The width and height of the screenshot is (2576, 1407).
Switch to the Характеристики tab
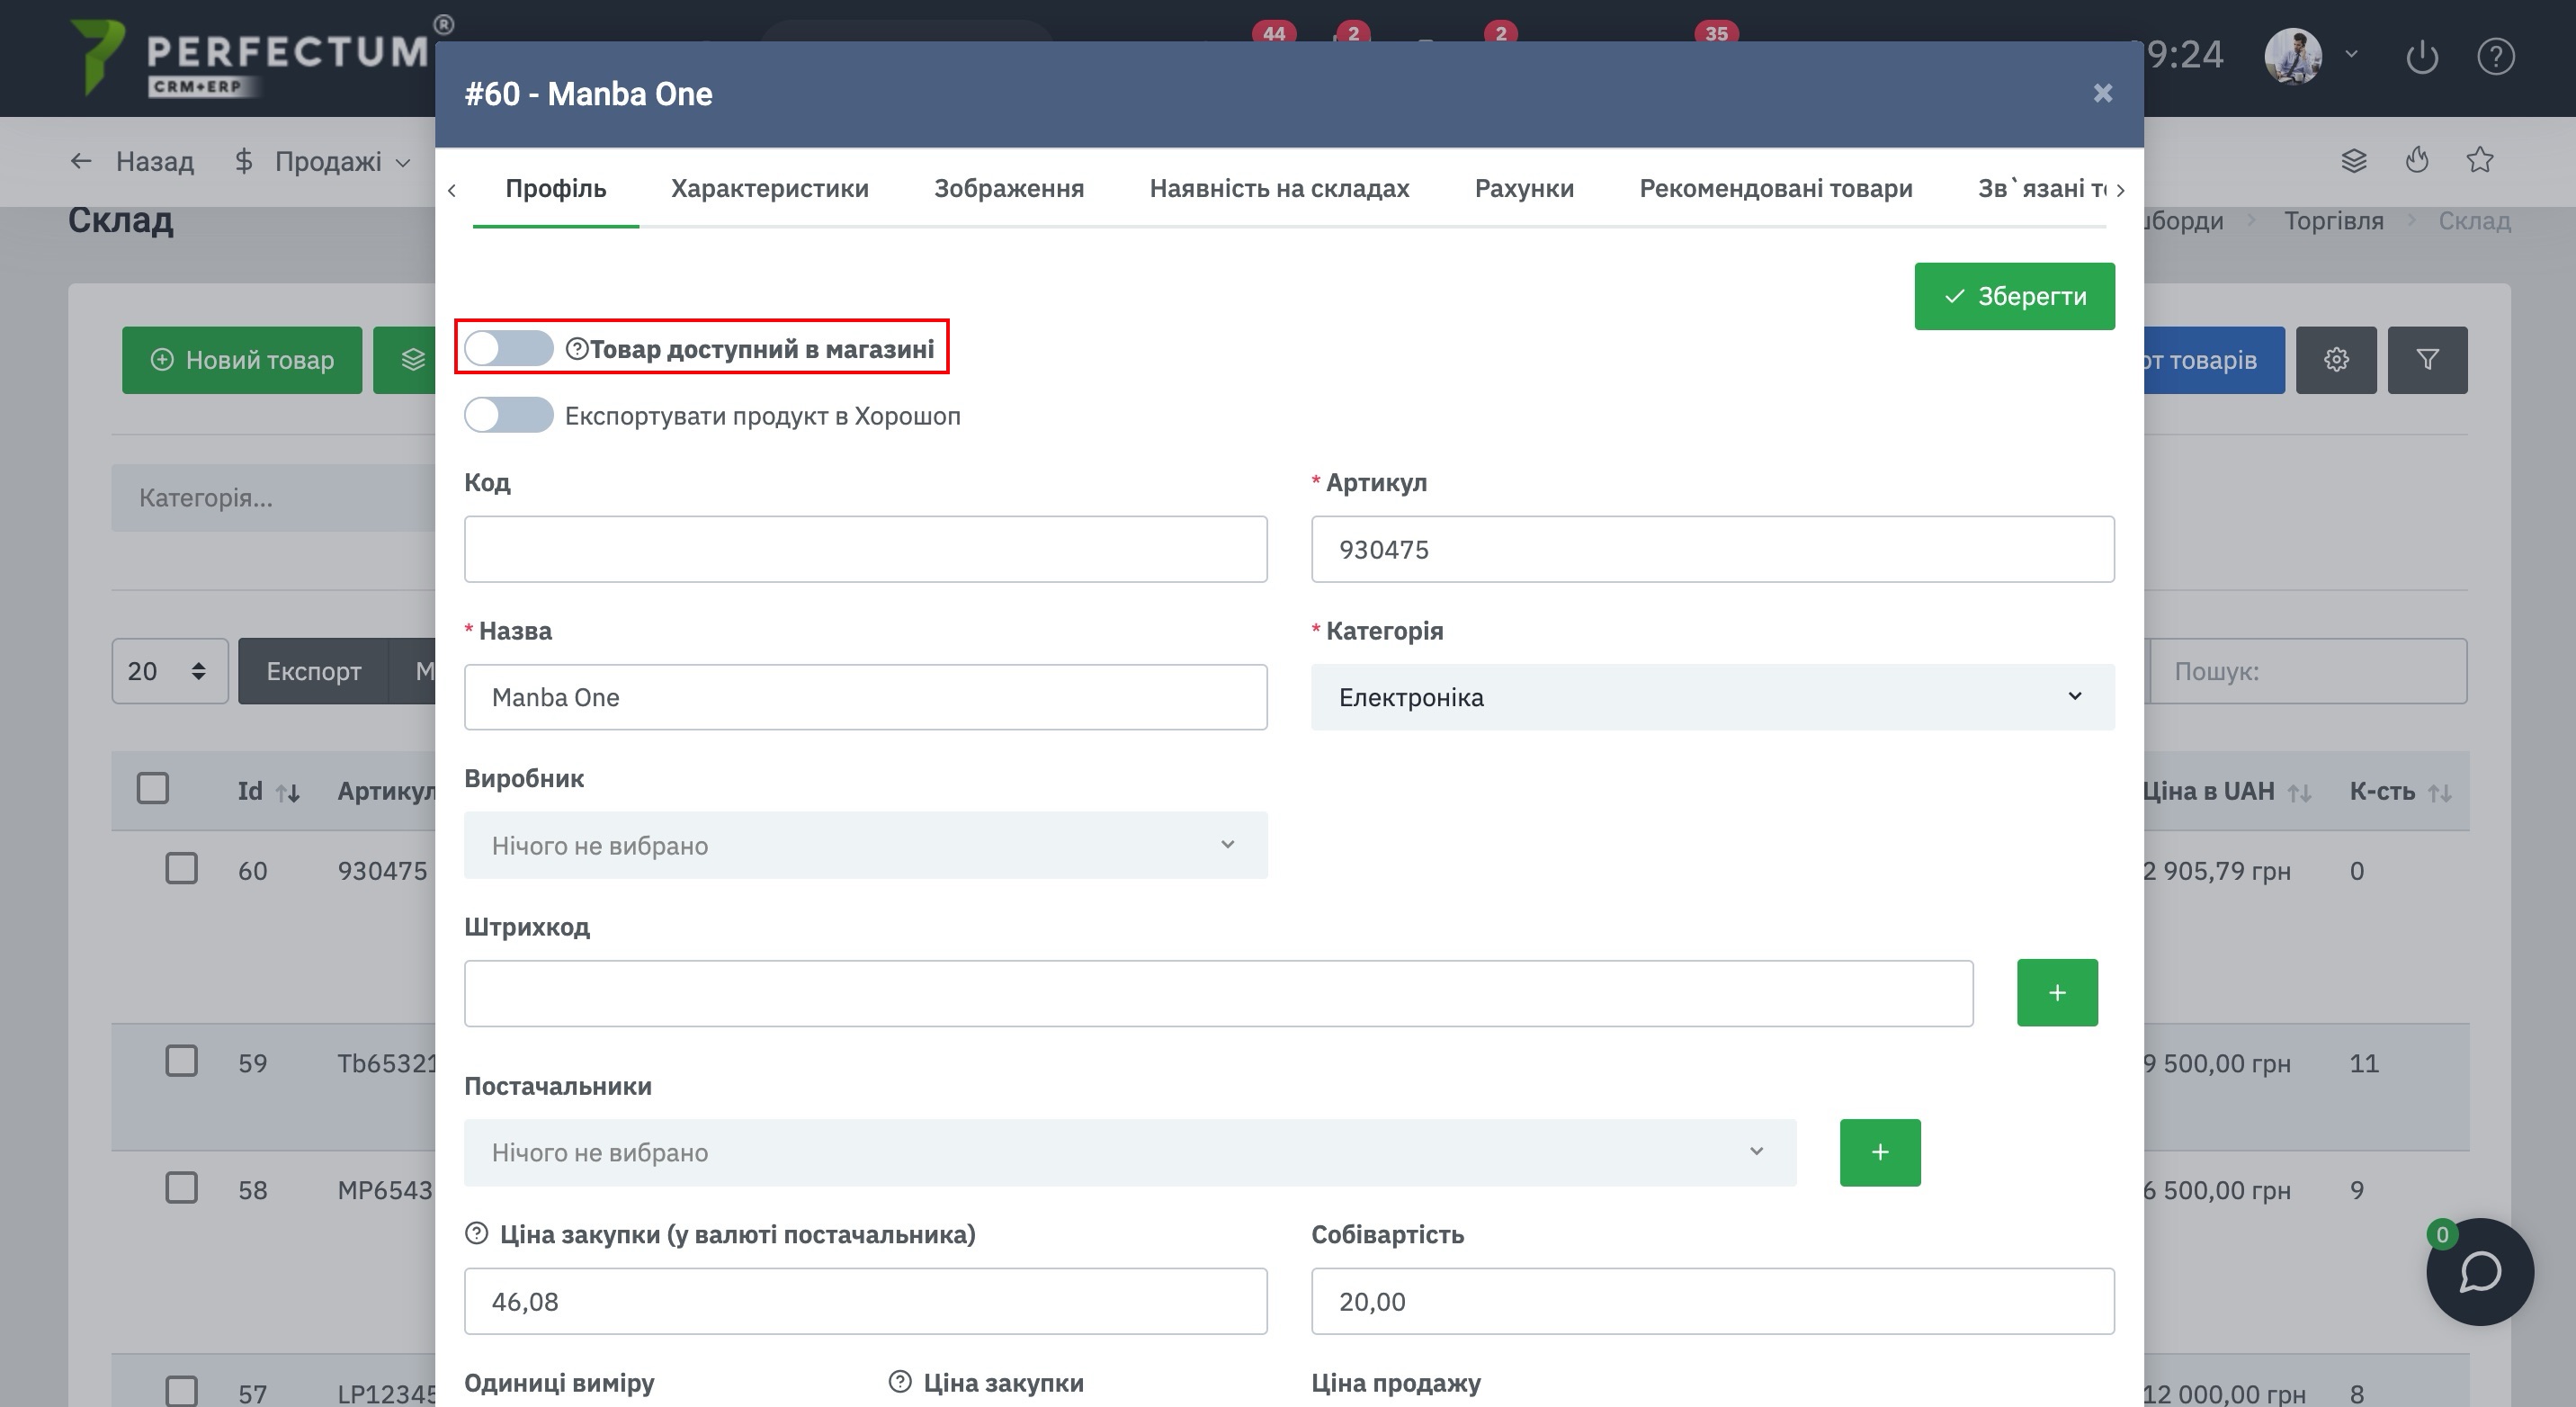tap(769, 188)
